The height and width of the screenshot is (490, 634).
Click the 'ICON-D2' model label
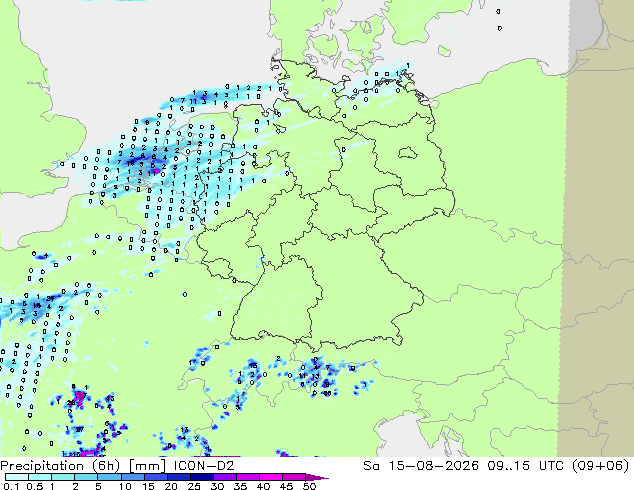(x=204, y=466)
